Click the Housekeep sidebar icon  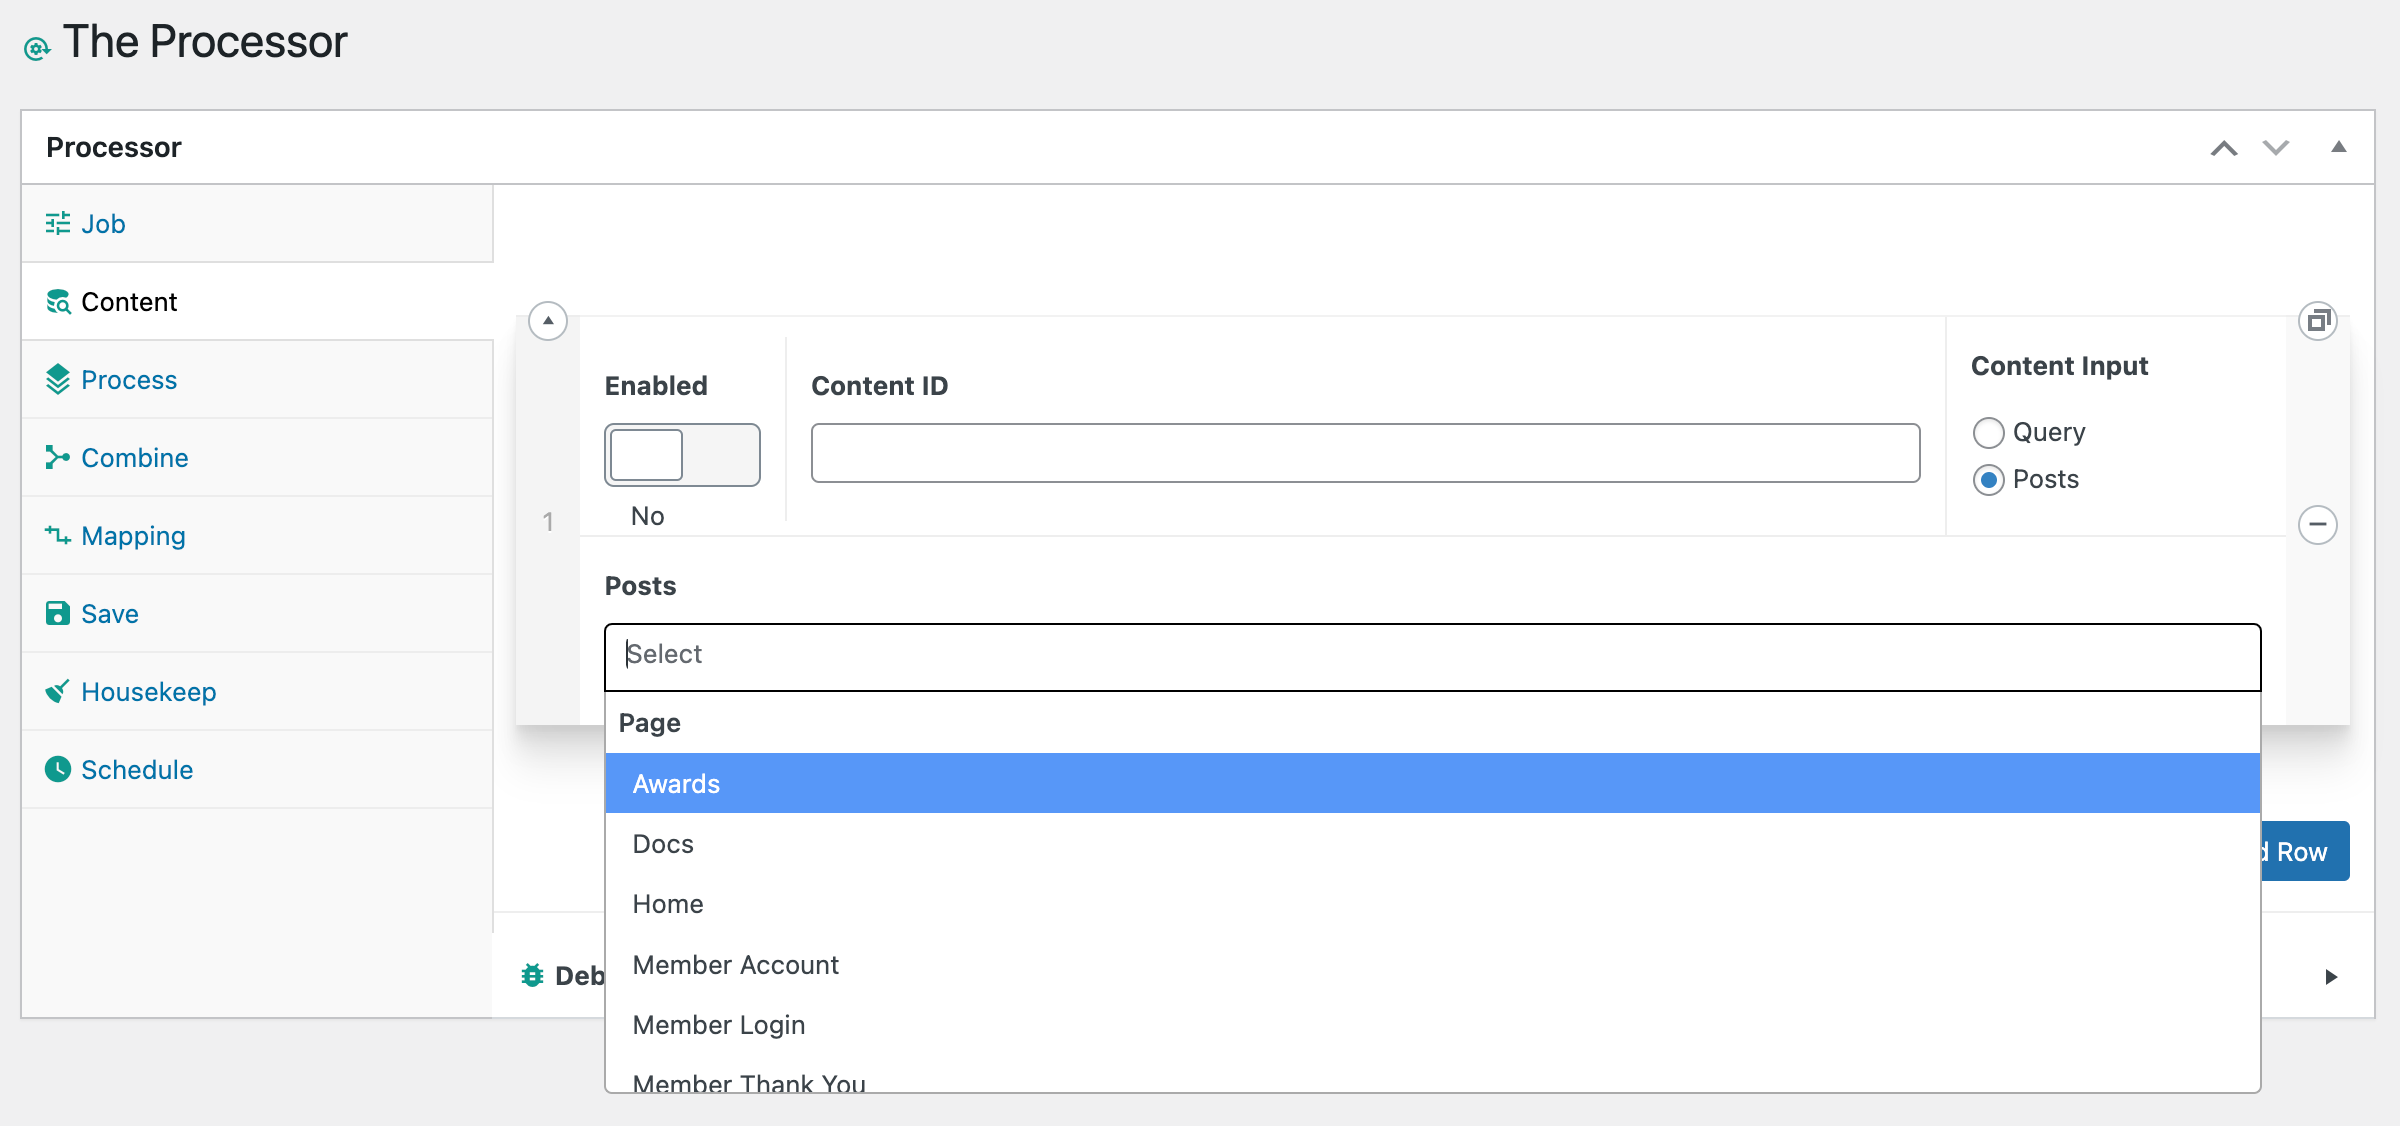coord(58,692)
